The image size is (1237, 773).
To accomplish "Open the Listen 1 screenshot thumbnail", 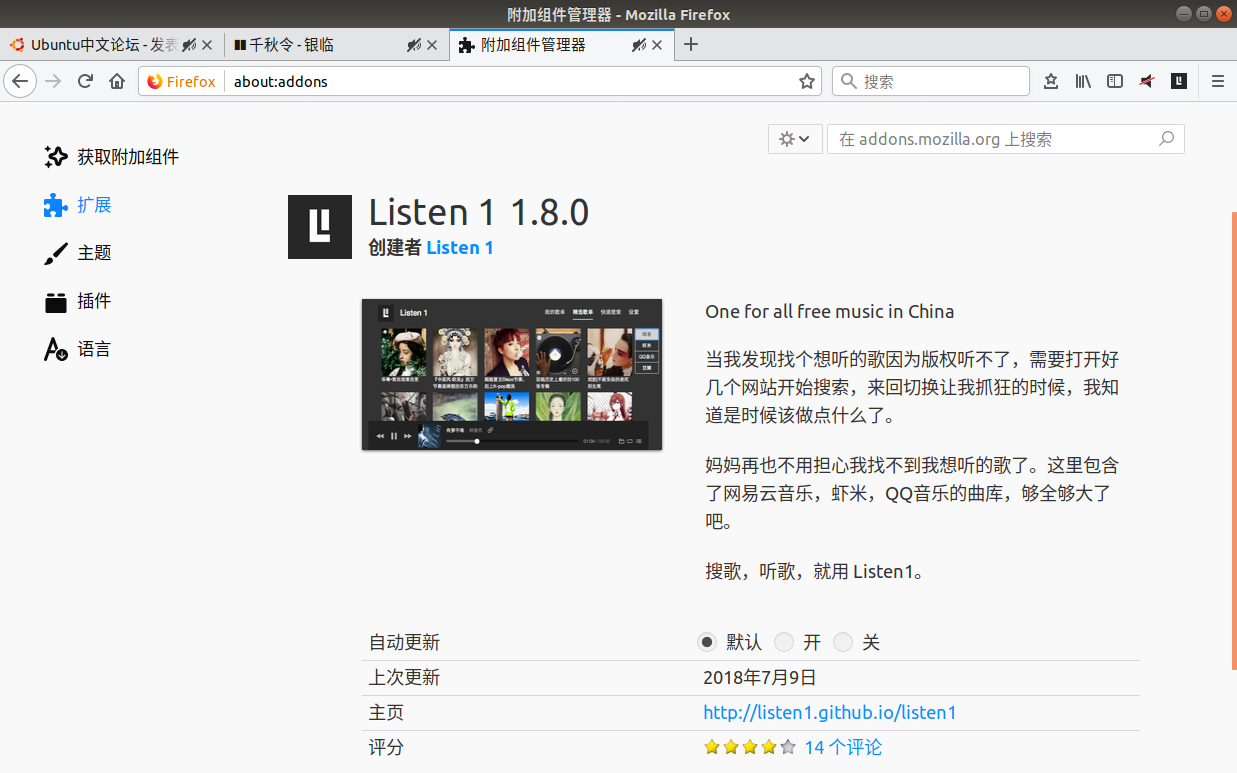I will (512, 374).
